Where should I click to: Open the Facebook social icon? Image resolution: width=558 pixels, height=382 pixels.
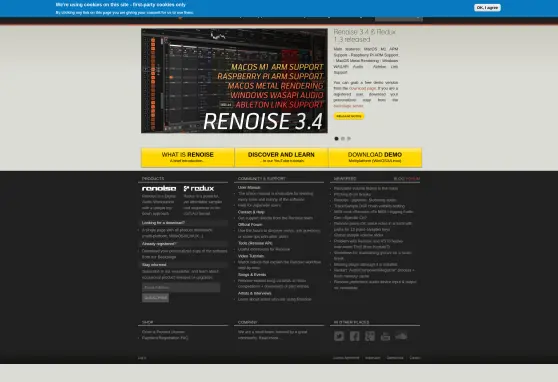pyautogui.click(x=354, y=336)
